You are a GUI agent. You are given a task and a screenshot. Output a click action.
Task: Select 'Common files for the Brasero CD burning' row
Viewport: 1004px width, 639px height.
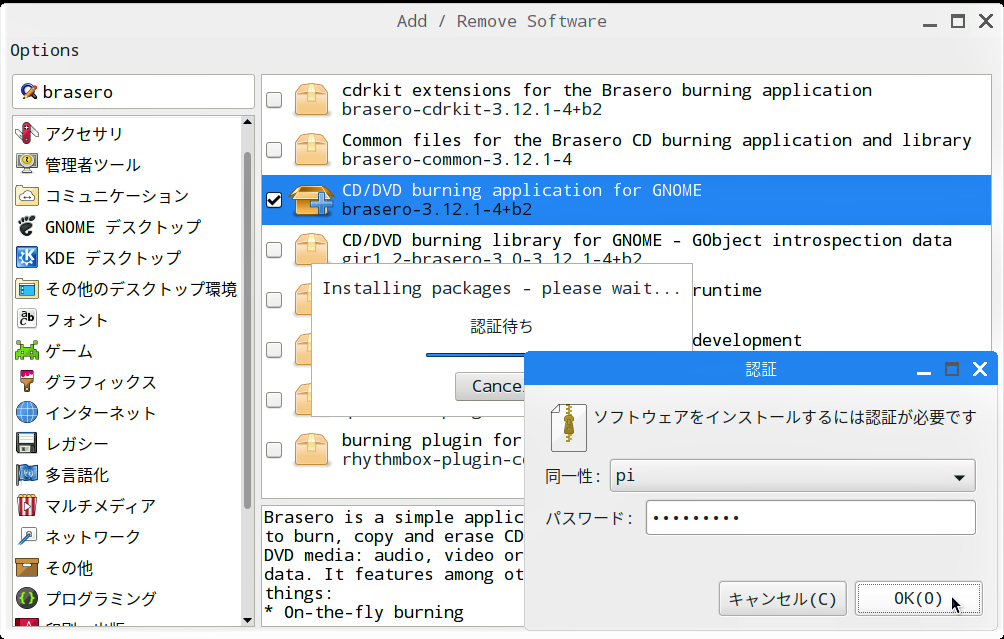tap(626, 150)
